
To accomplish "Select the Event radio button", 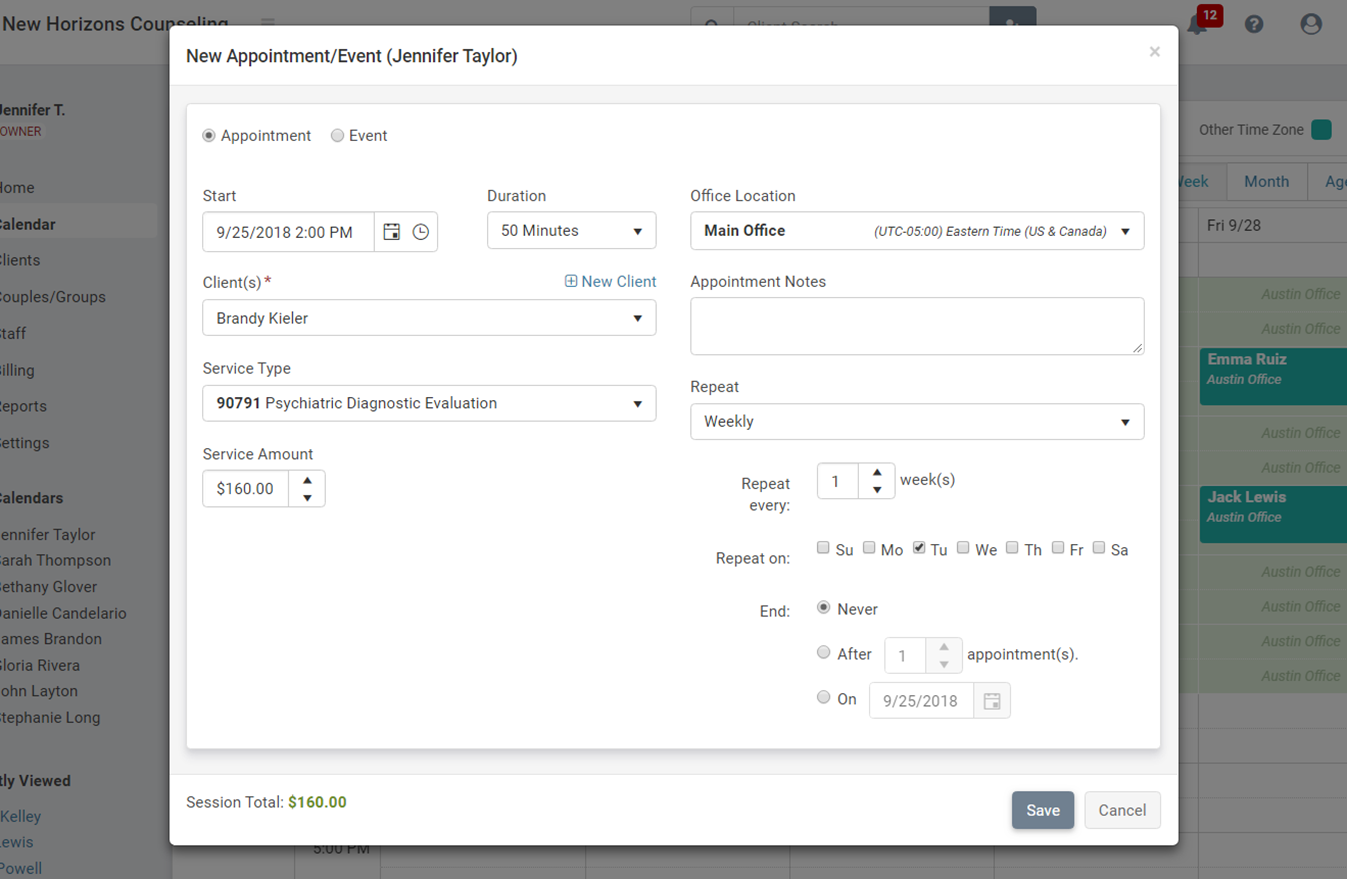I will click(337, 135).
